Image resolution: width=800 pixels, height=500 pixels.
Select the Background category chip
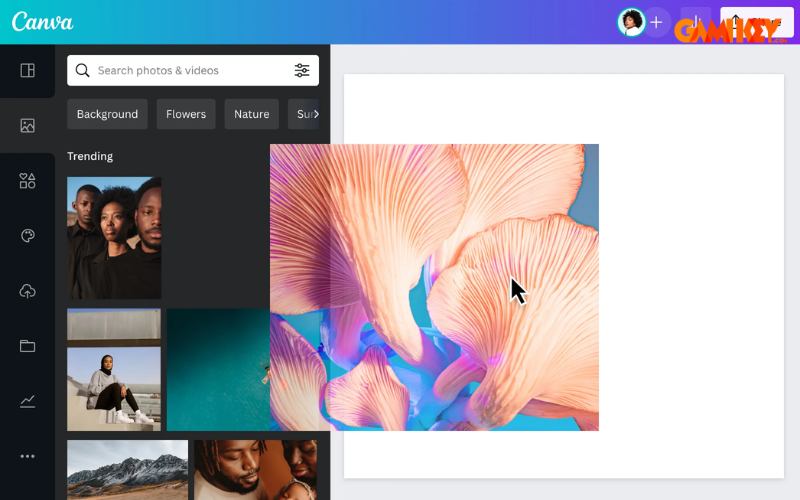107,114
